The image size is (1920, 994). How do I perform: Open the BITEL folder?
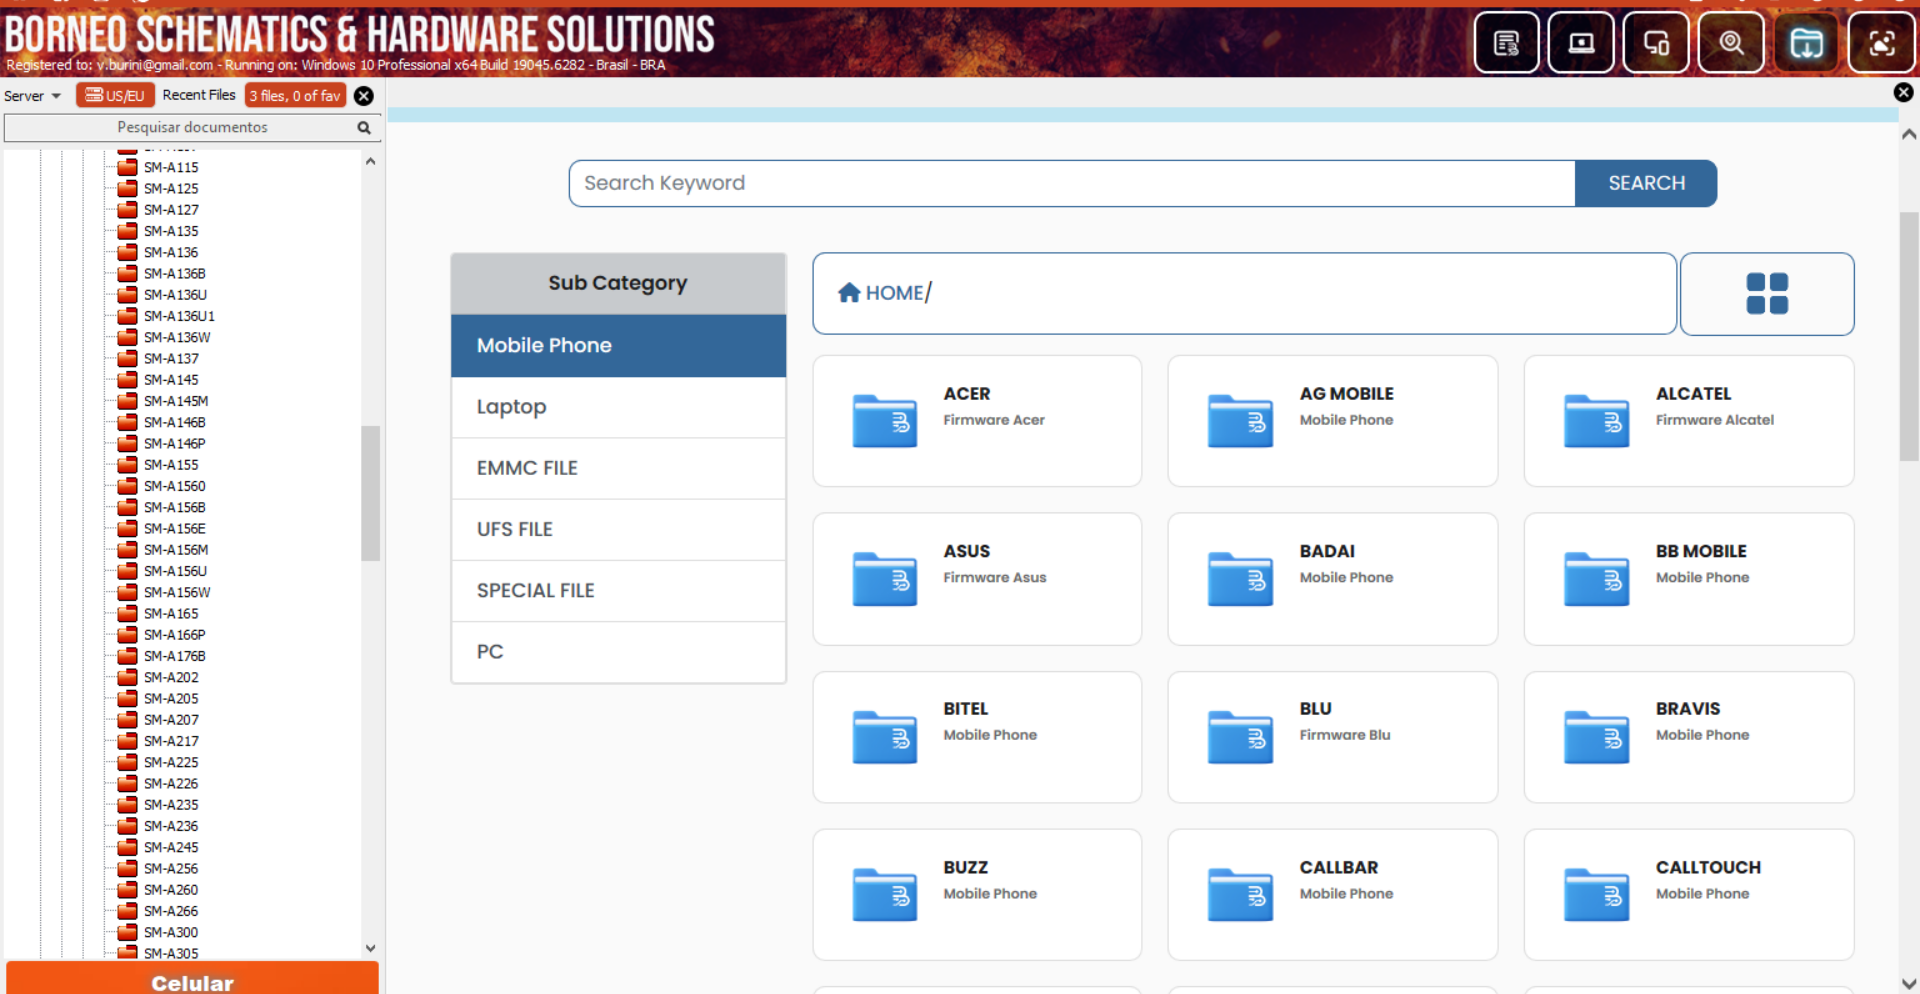pyautogui.click(x=977, y=737)
